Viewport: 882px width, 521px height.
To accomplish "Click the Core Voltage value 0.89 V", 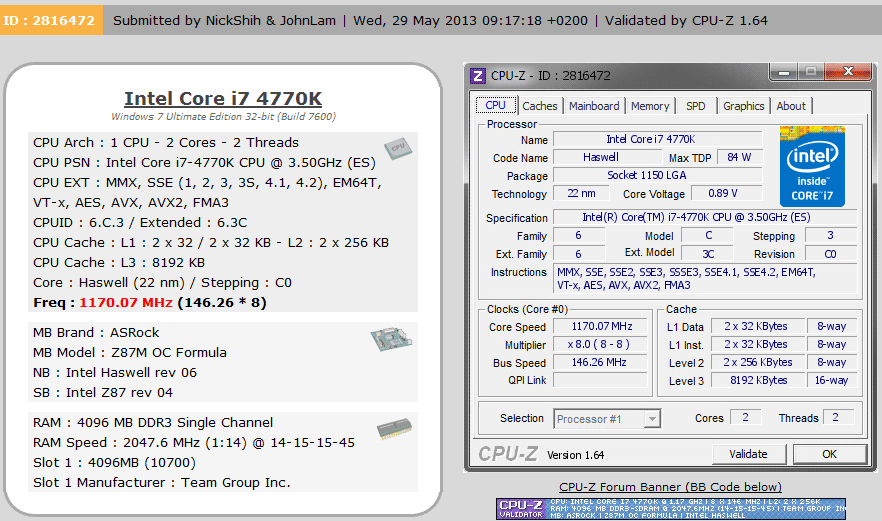I will [727, 193].
